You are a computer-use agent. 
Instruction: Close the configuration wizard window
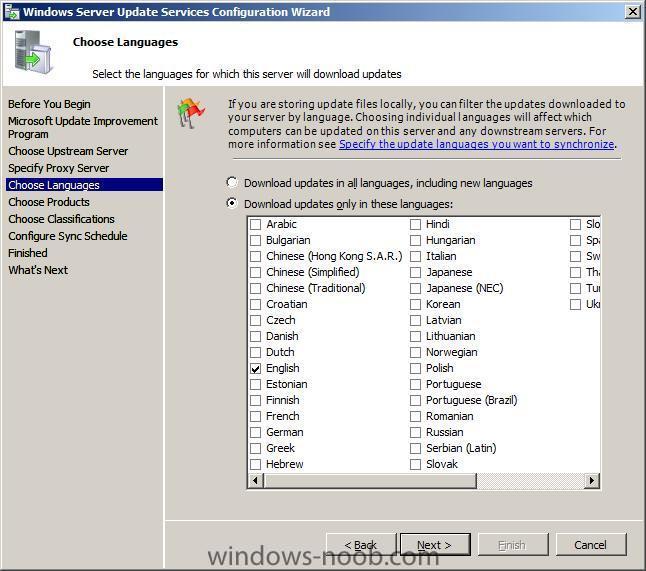[x=632, y=12]
